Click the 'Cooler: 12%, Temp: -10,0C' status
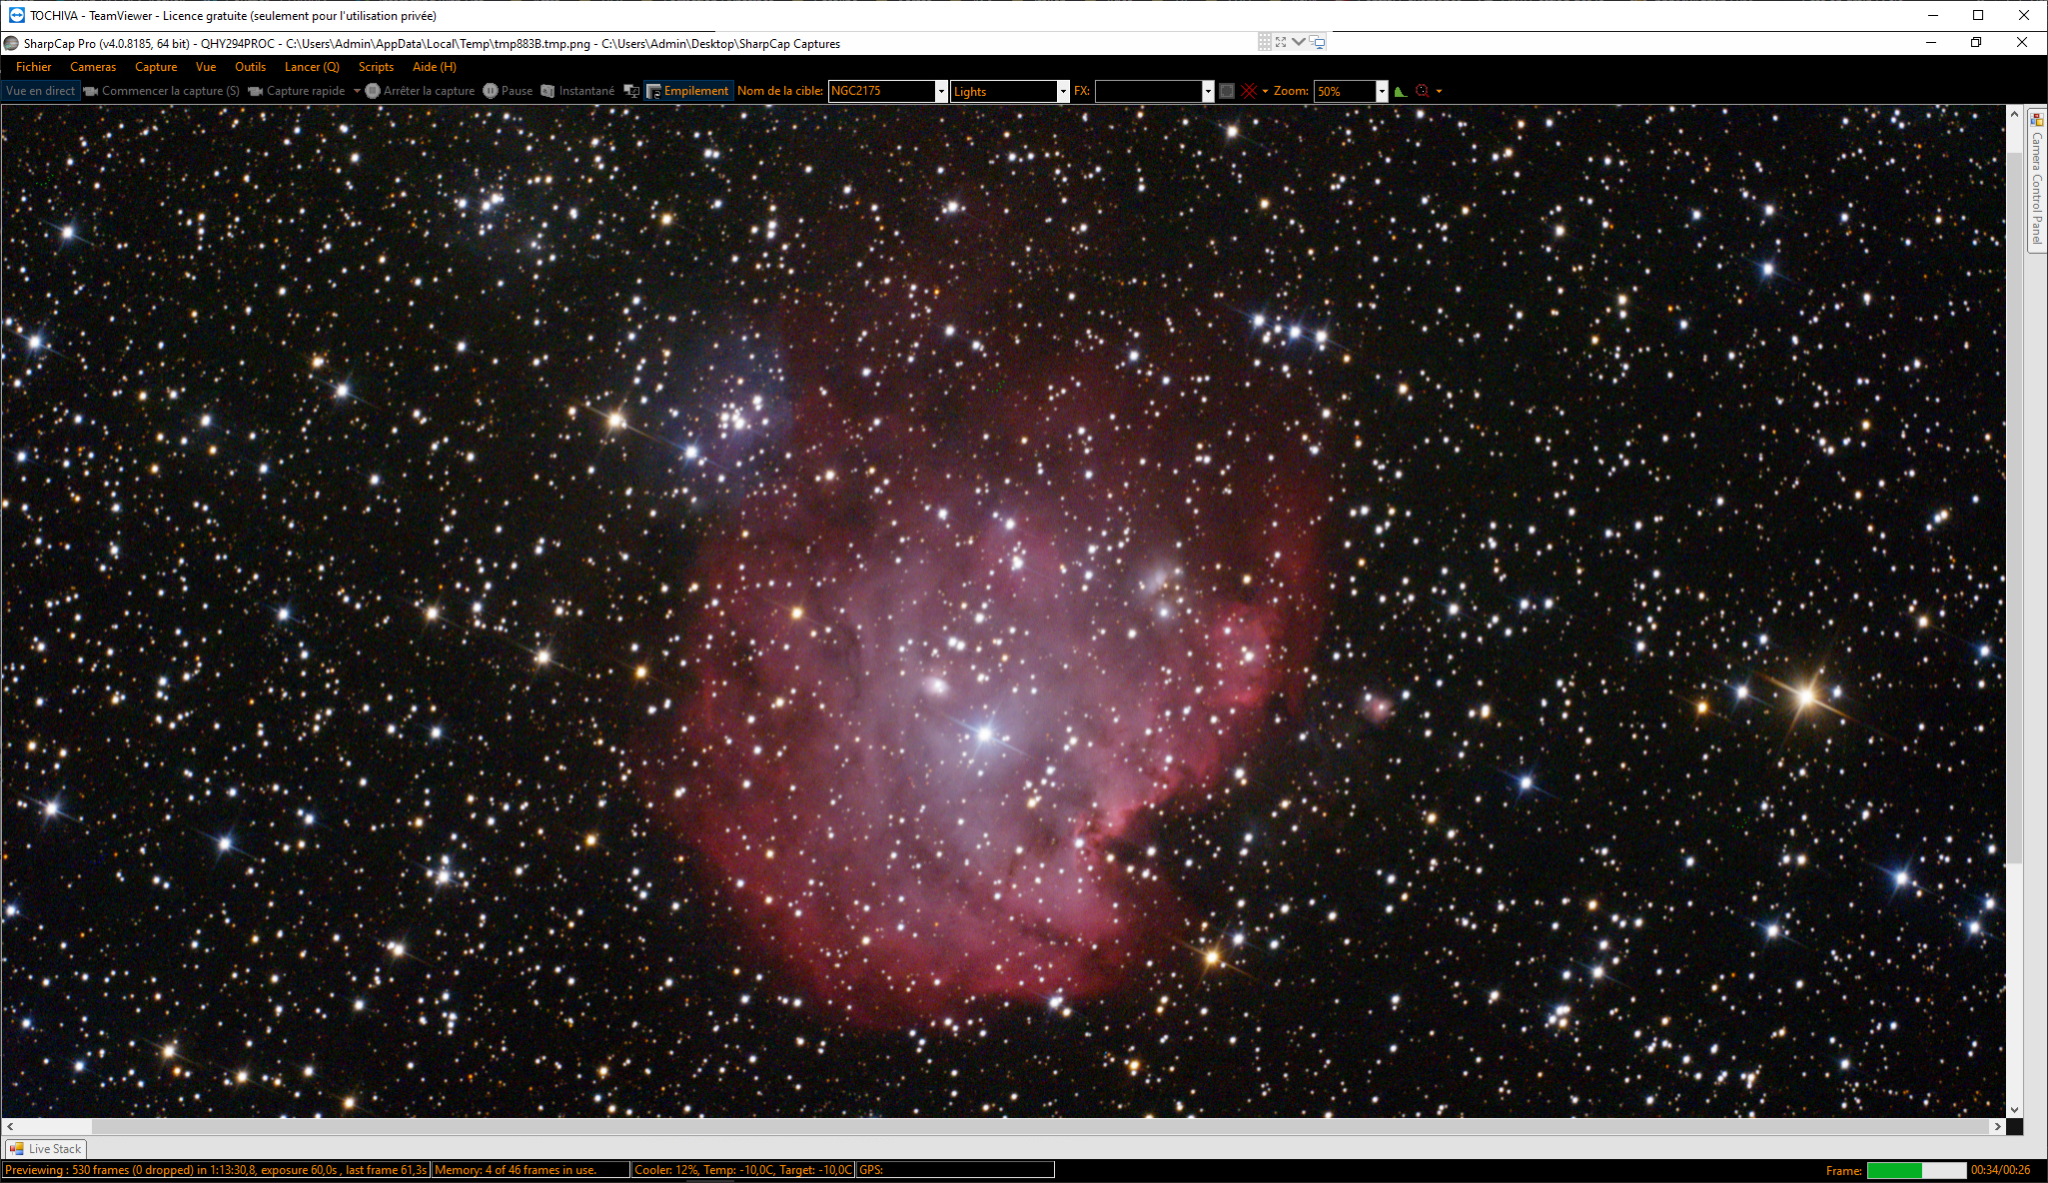Viewport: 2048px width, 1183px height. pyautogui.click(x=743, y=1170)
